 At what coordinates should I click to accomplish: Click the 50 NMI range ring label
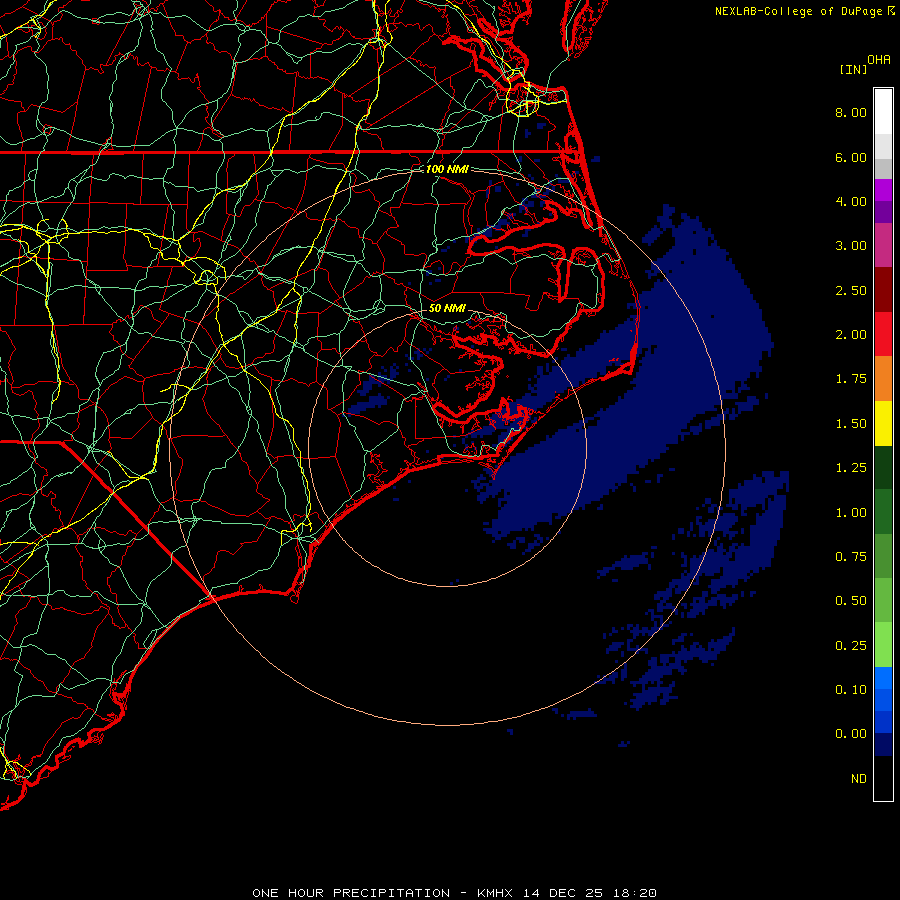point(447,308)
